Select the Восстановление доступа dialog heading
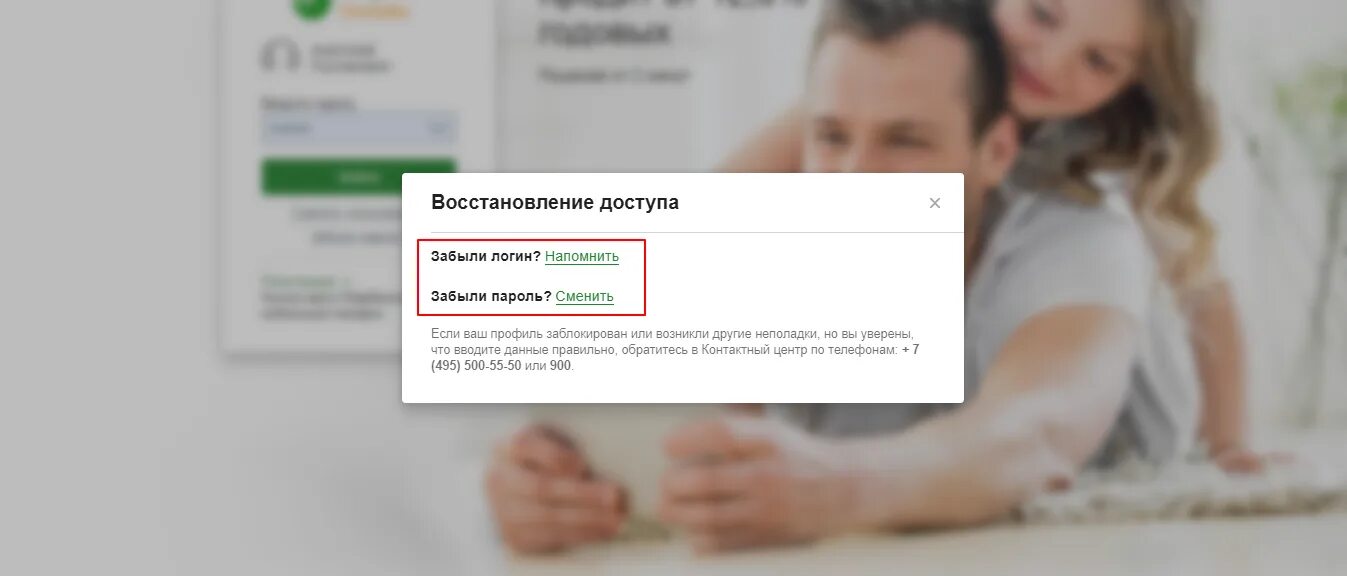 coord(555,203)
